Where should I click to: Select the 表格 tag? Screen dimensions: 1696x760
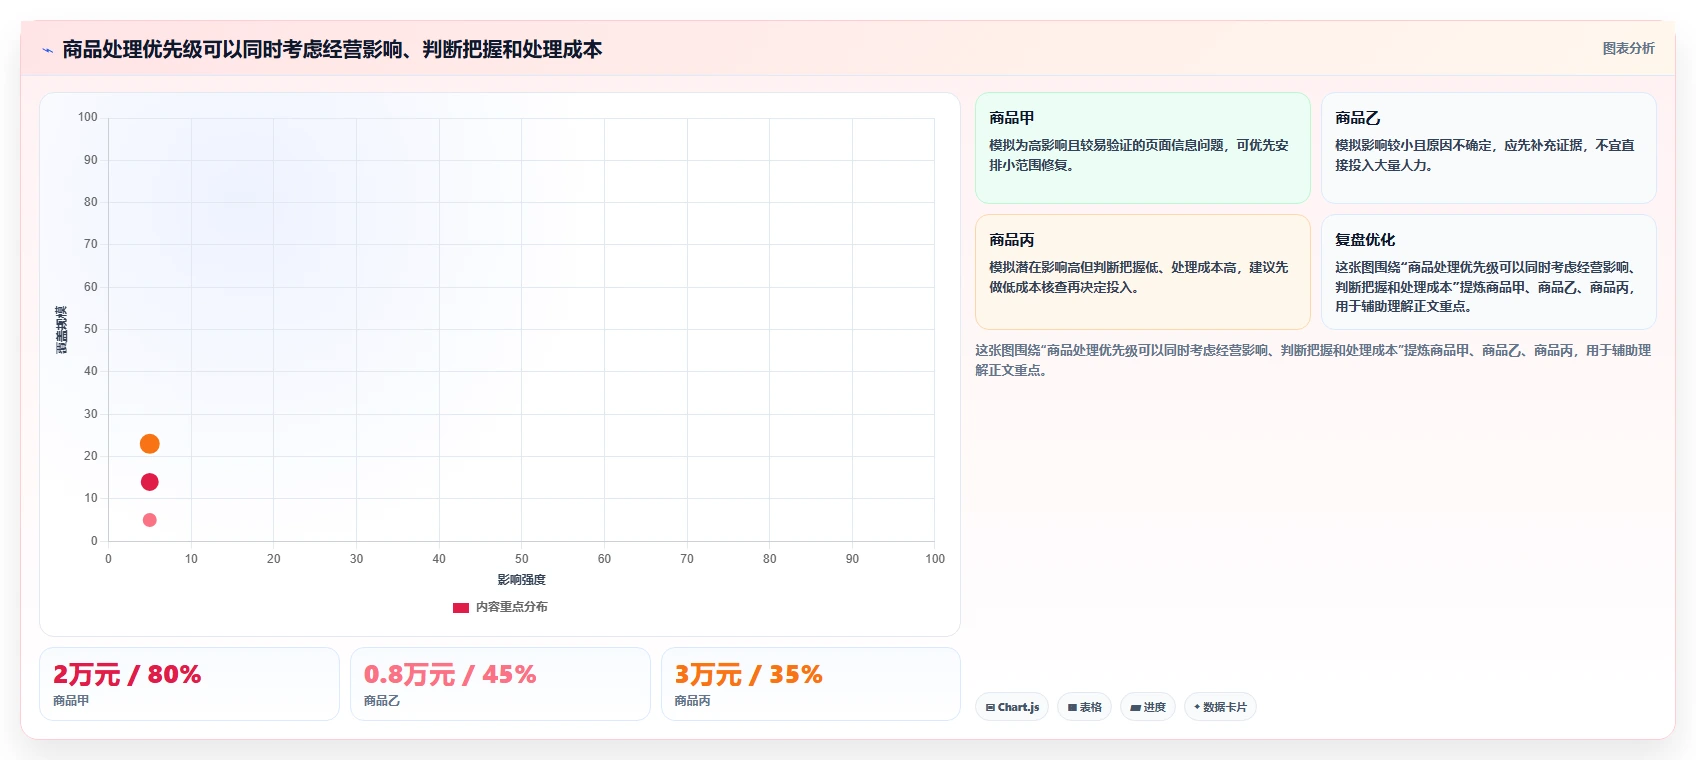1084,707
